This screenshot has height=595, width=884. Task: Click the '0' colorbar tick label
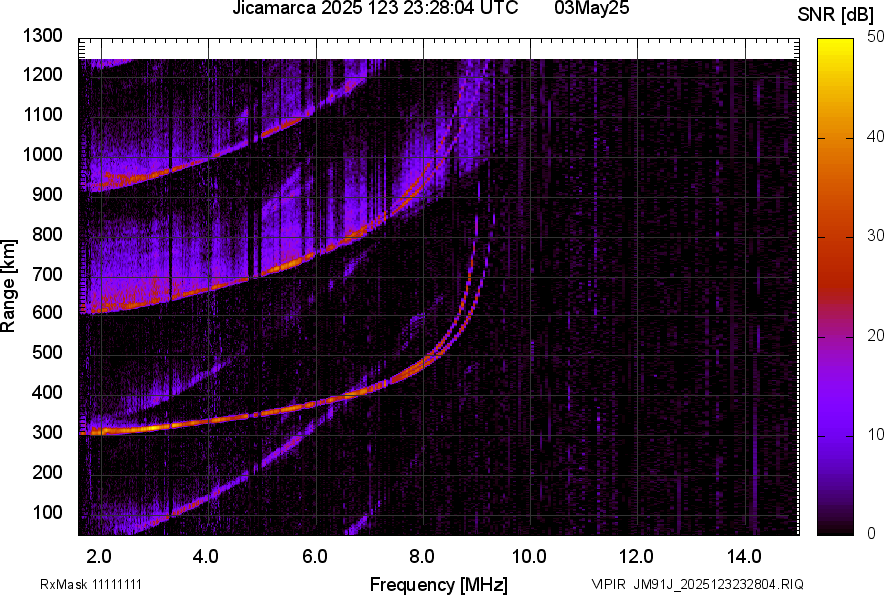coord(872,534)
